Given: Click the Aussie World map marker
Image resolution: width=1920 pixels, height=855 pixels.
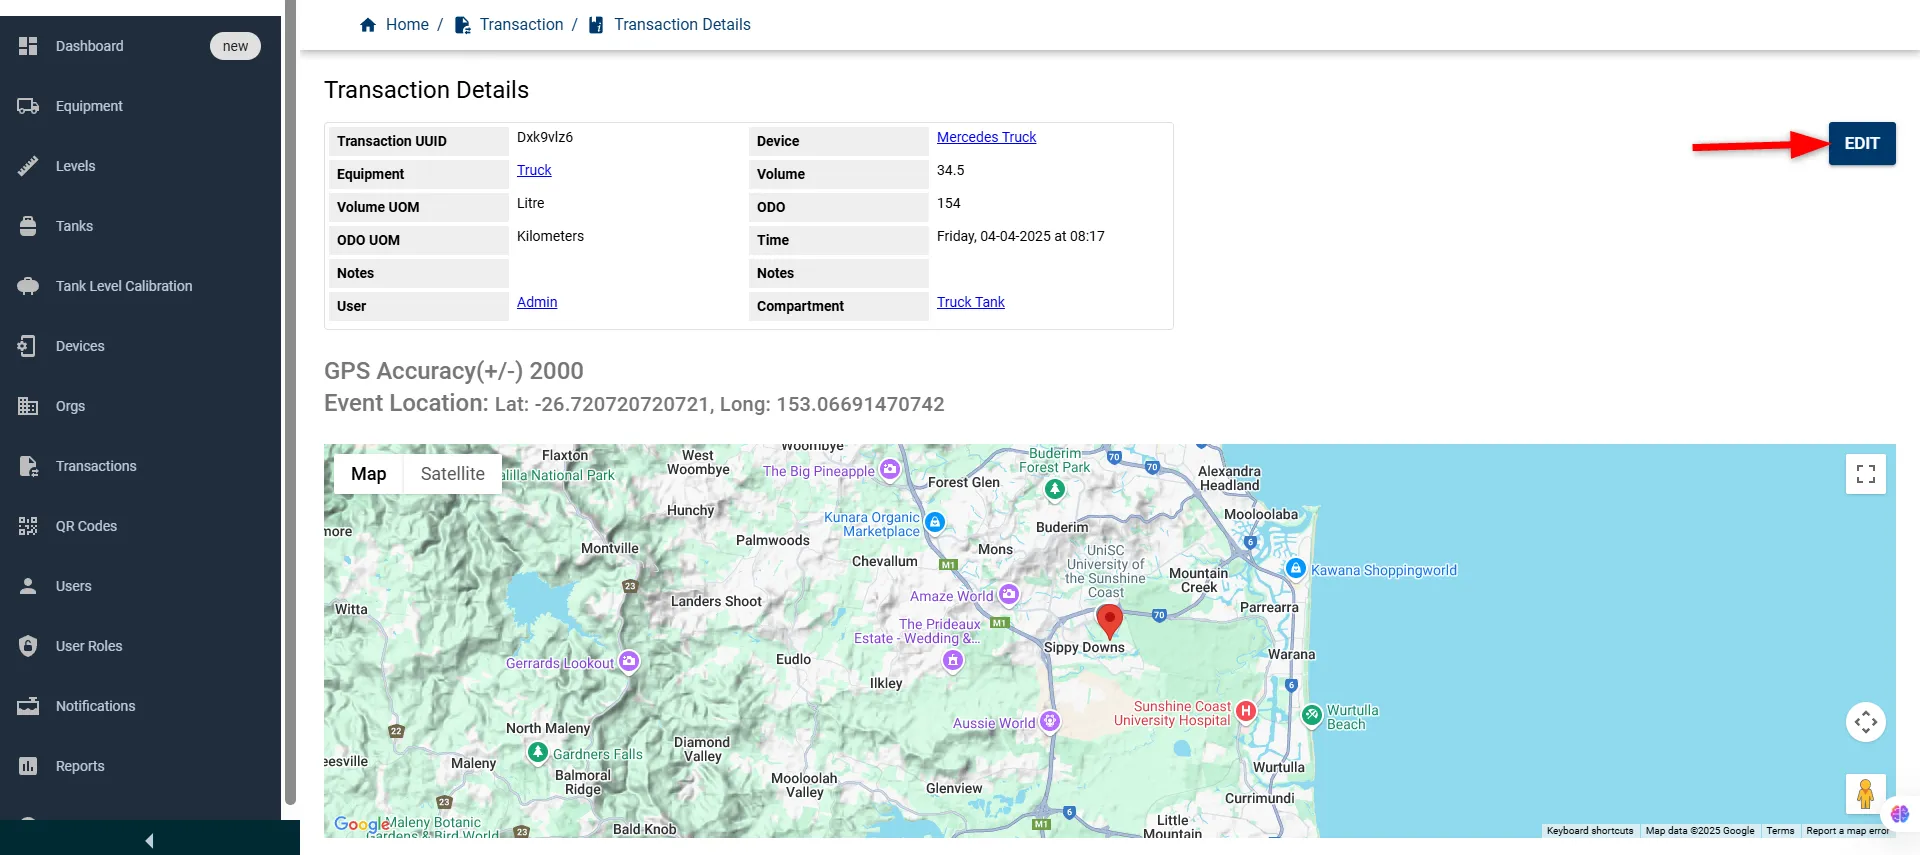Looking at the screenshot, I should click(1049, 721).
